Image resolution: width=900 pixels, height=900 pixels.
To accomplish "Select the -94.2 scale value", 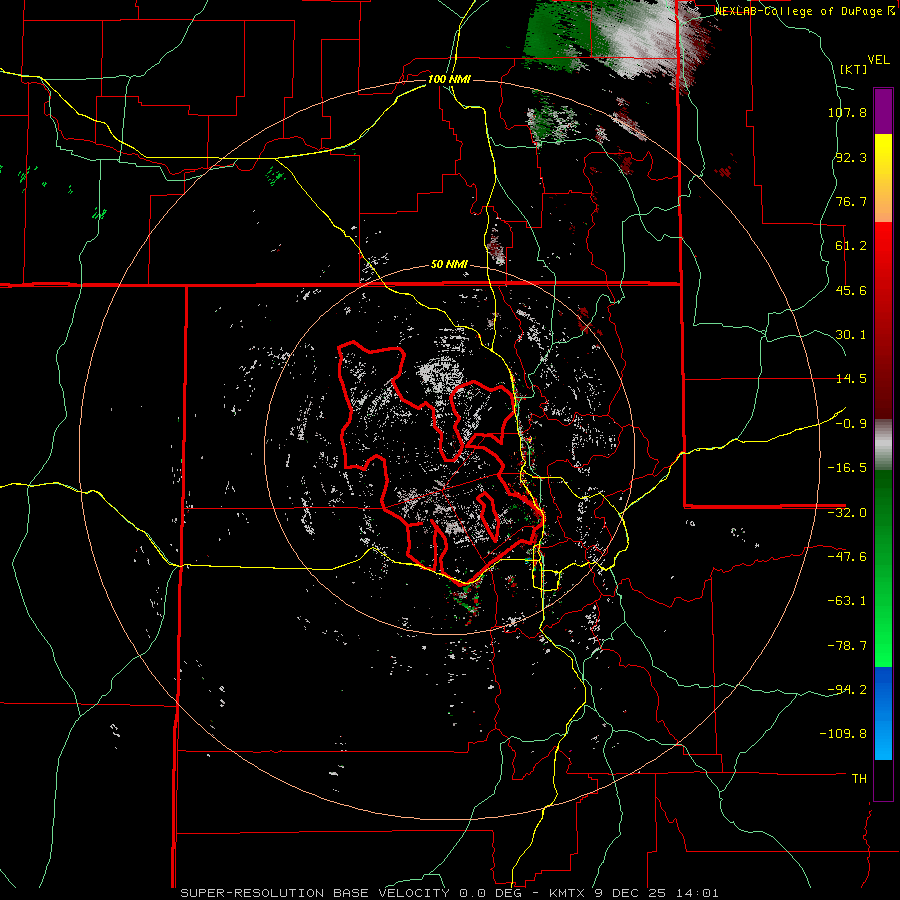I will [847, 689].
